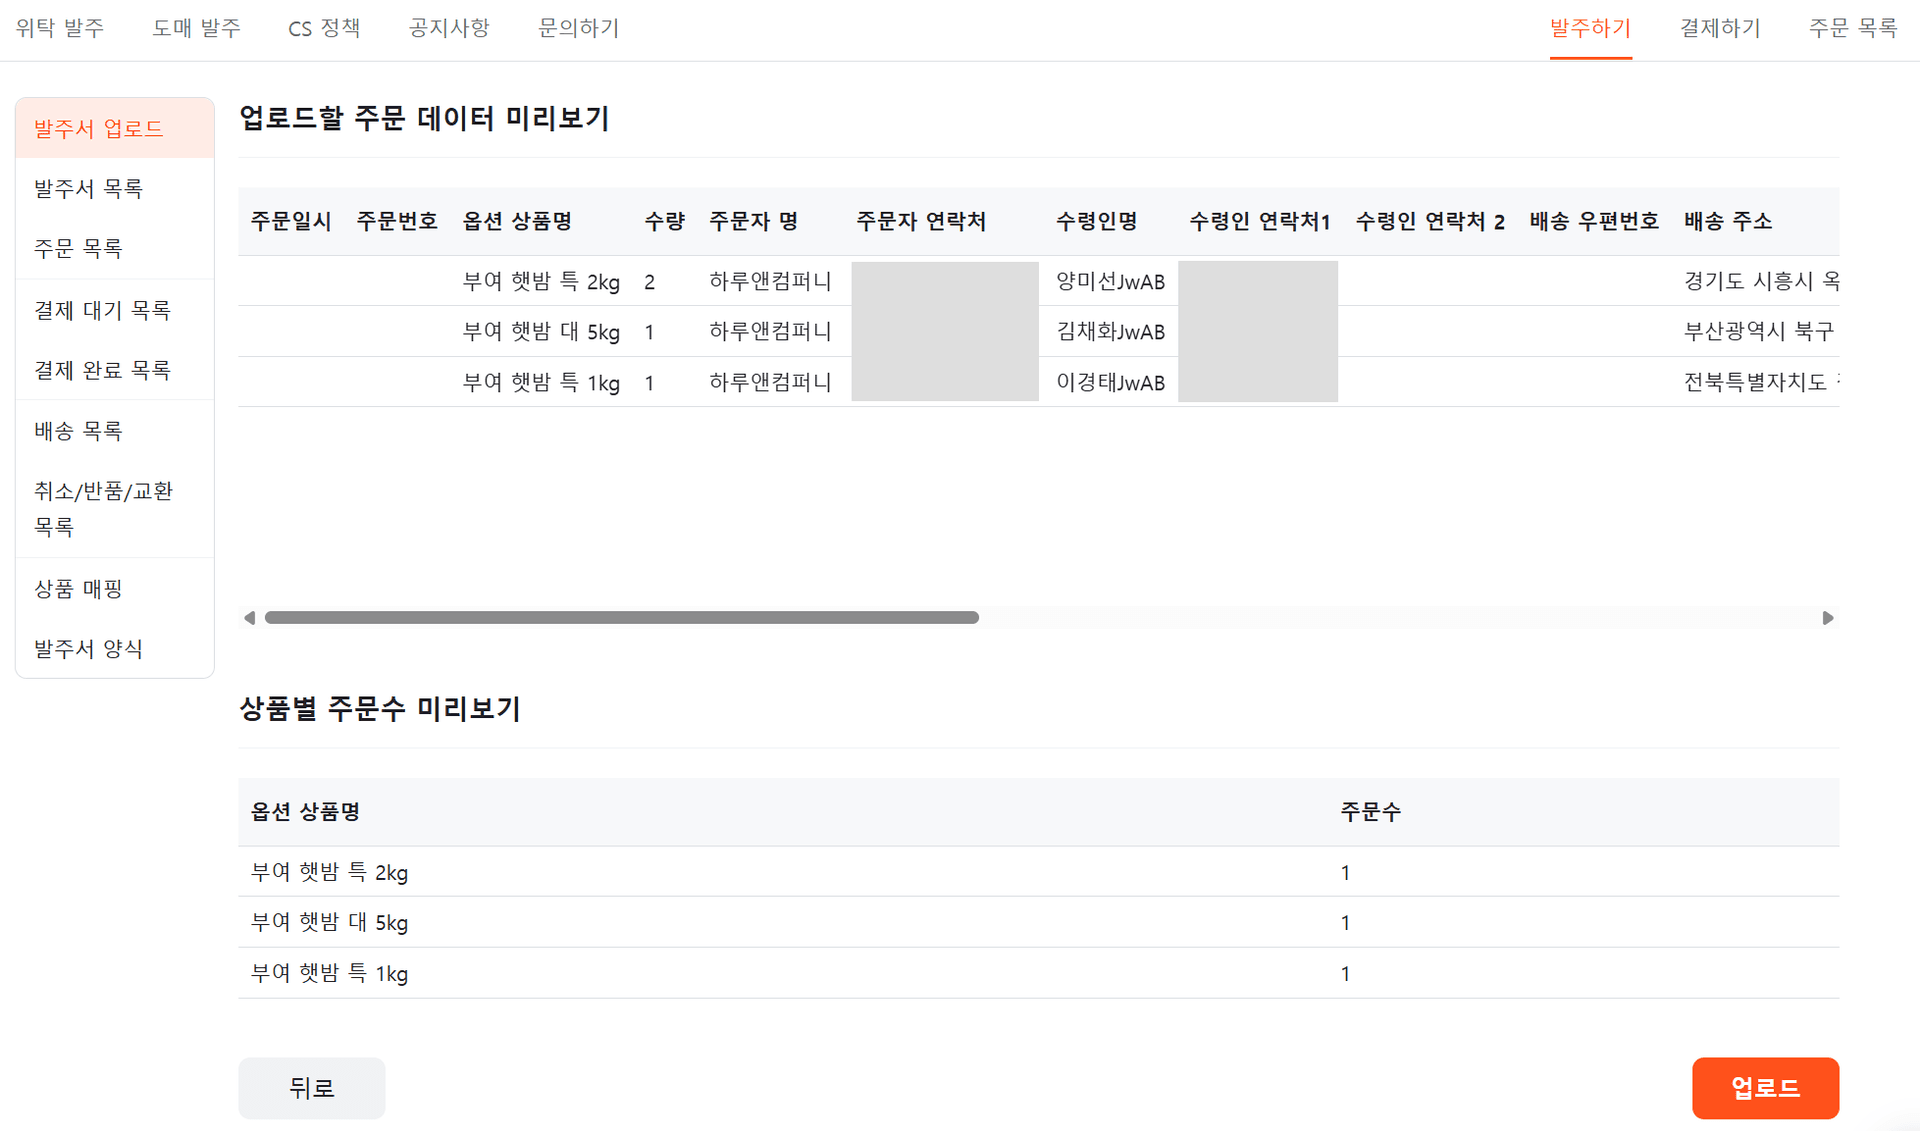Open 도매 발주 menu item

pos(196,29)
